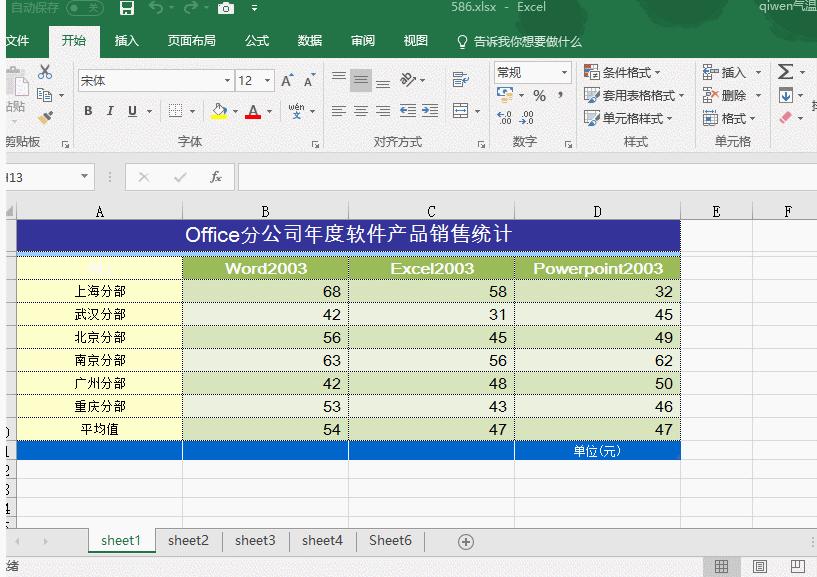The image size is (817, 577).
Task: Click the 删除 delete cells icon
Action: pos(728,94)
